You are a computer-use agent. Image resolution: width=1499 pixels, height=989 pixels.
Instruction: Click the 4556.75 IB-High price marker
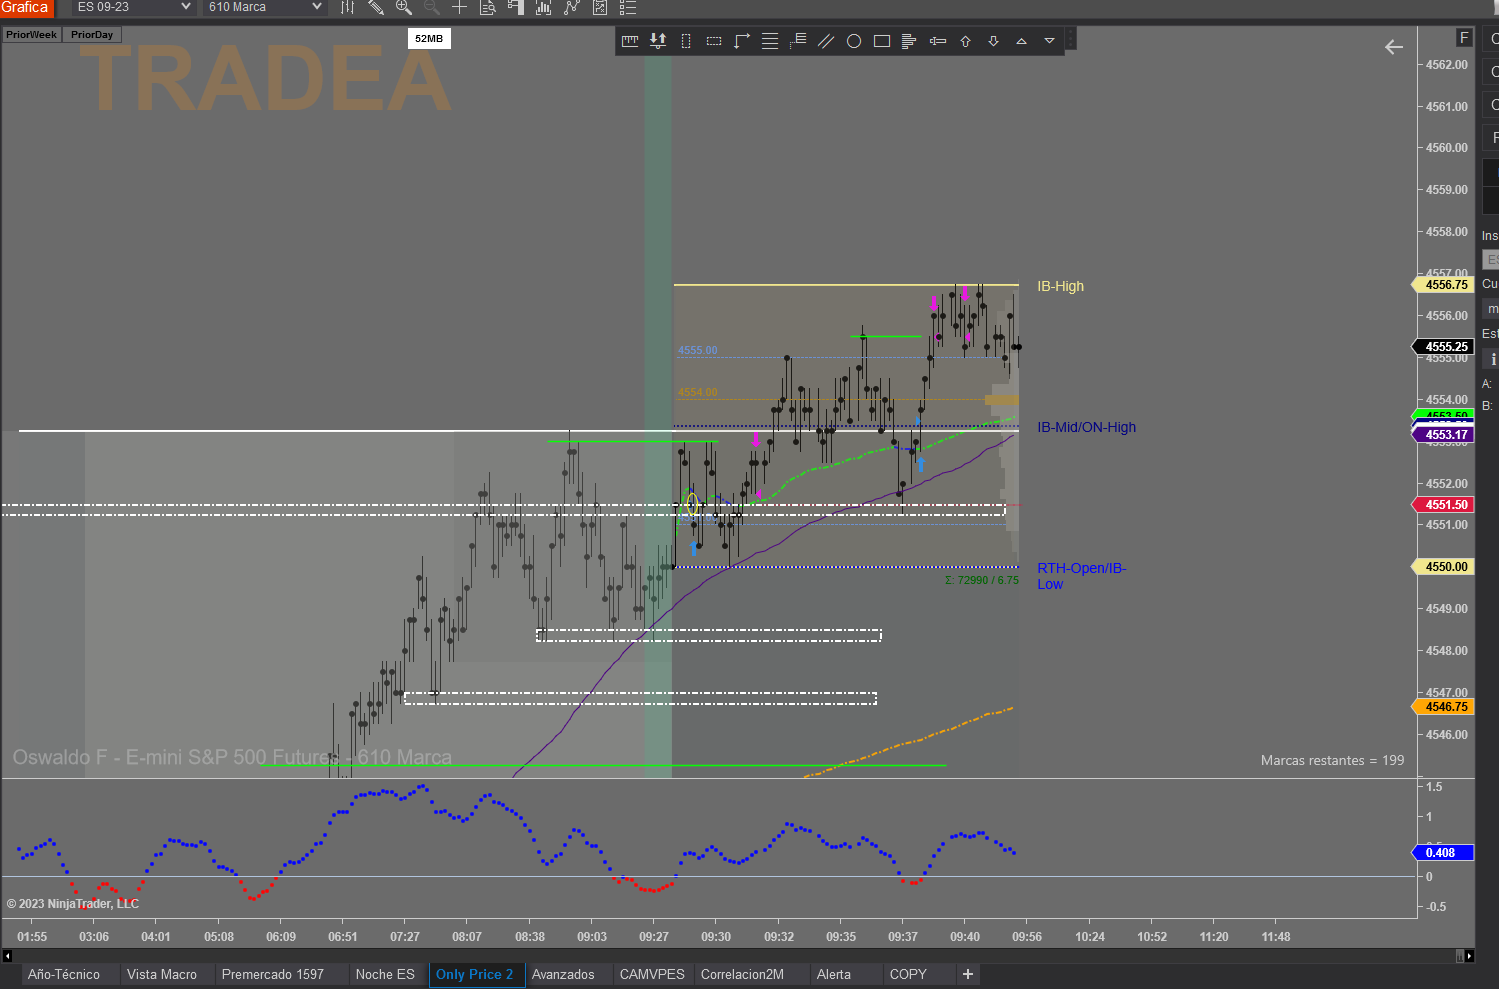click(1446, 285)
